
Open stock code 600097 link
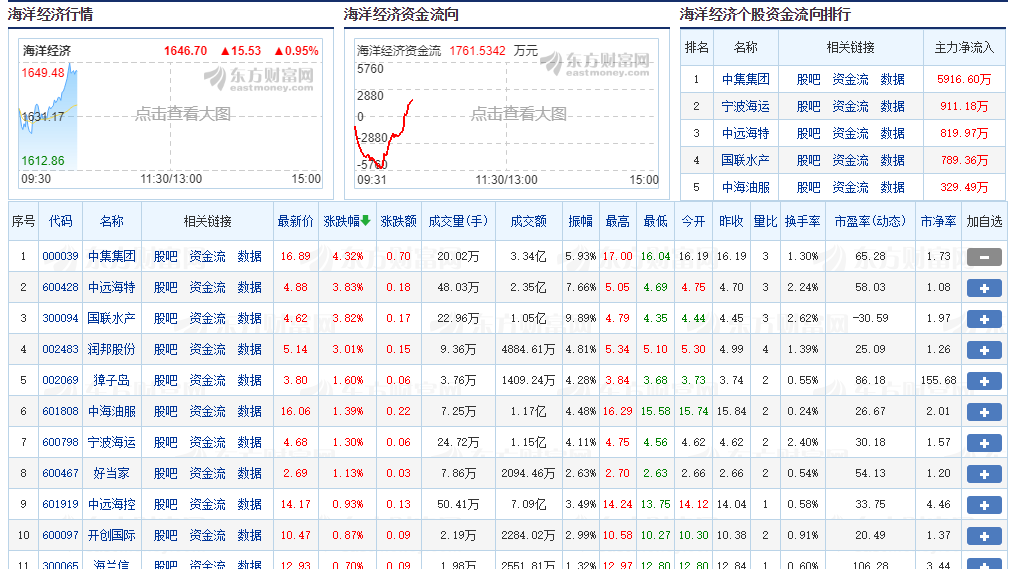coord(60,535)
